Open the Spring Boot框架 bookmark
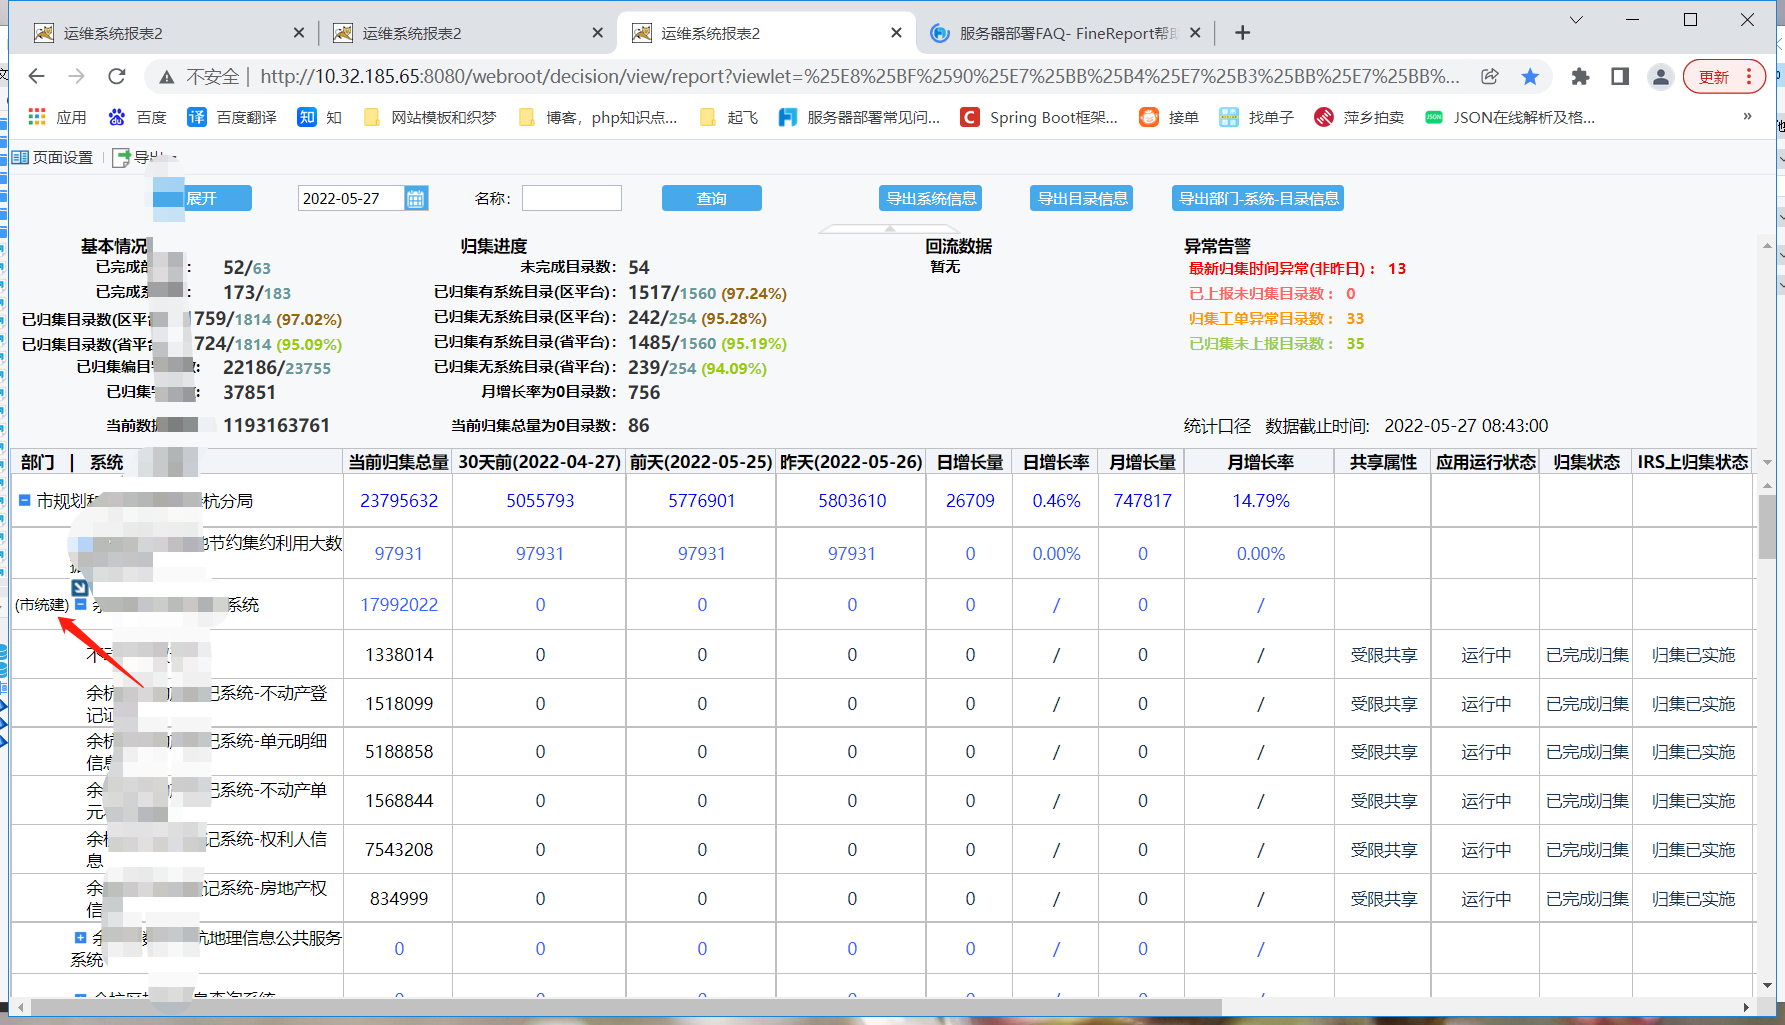Viewport: 1785px width, 1025px height. click(1040, 117)
